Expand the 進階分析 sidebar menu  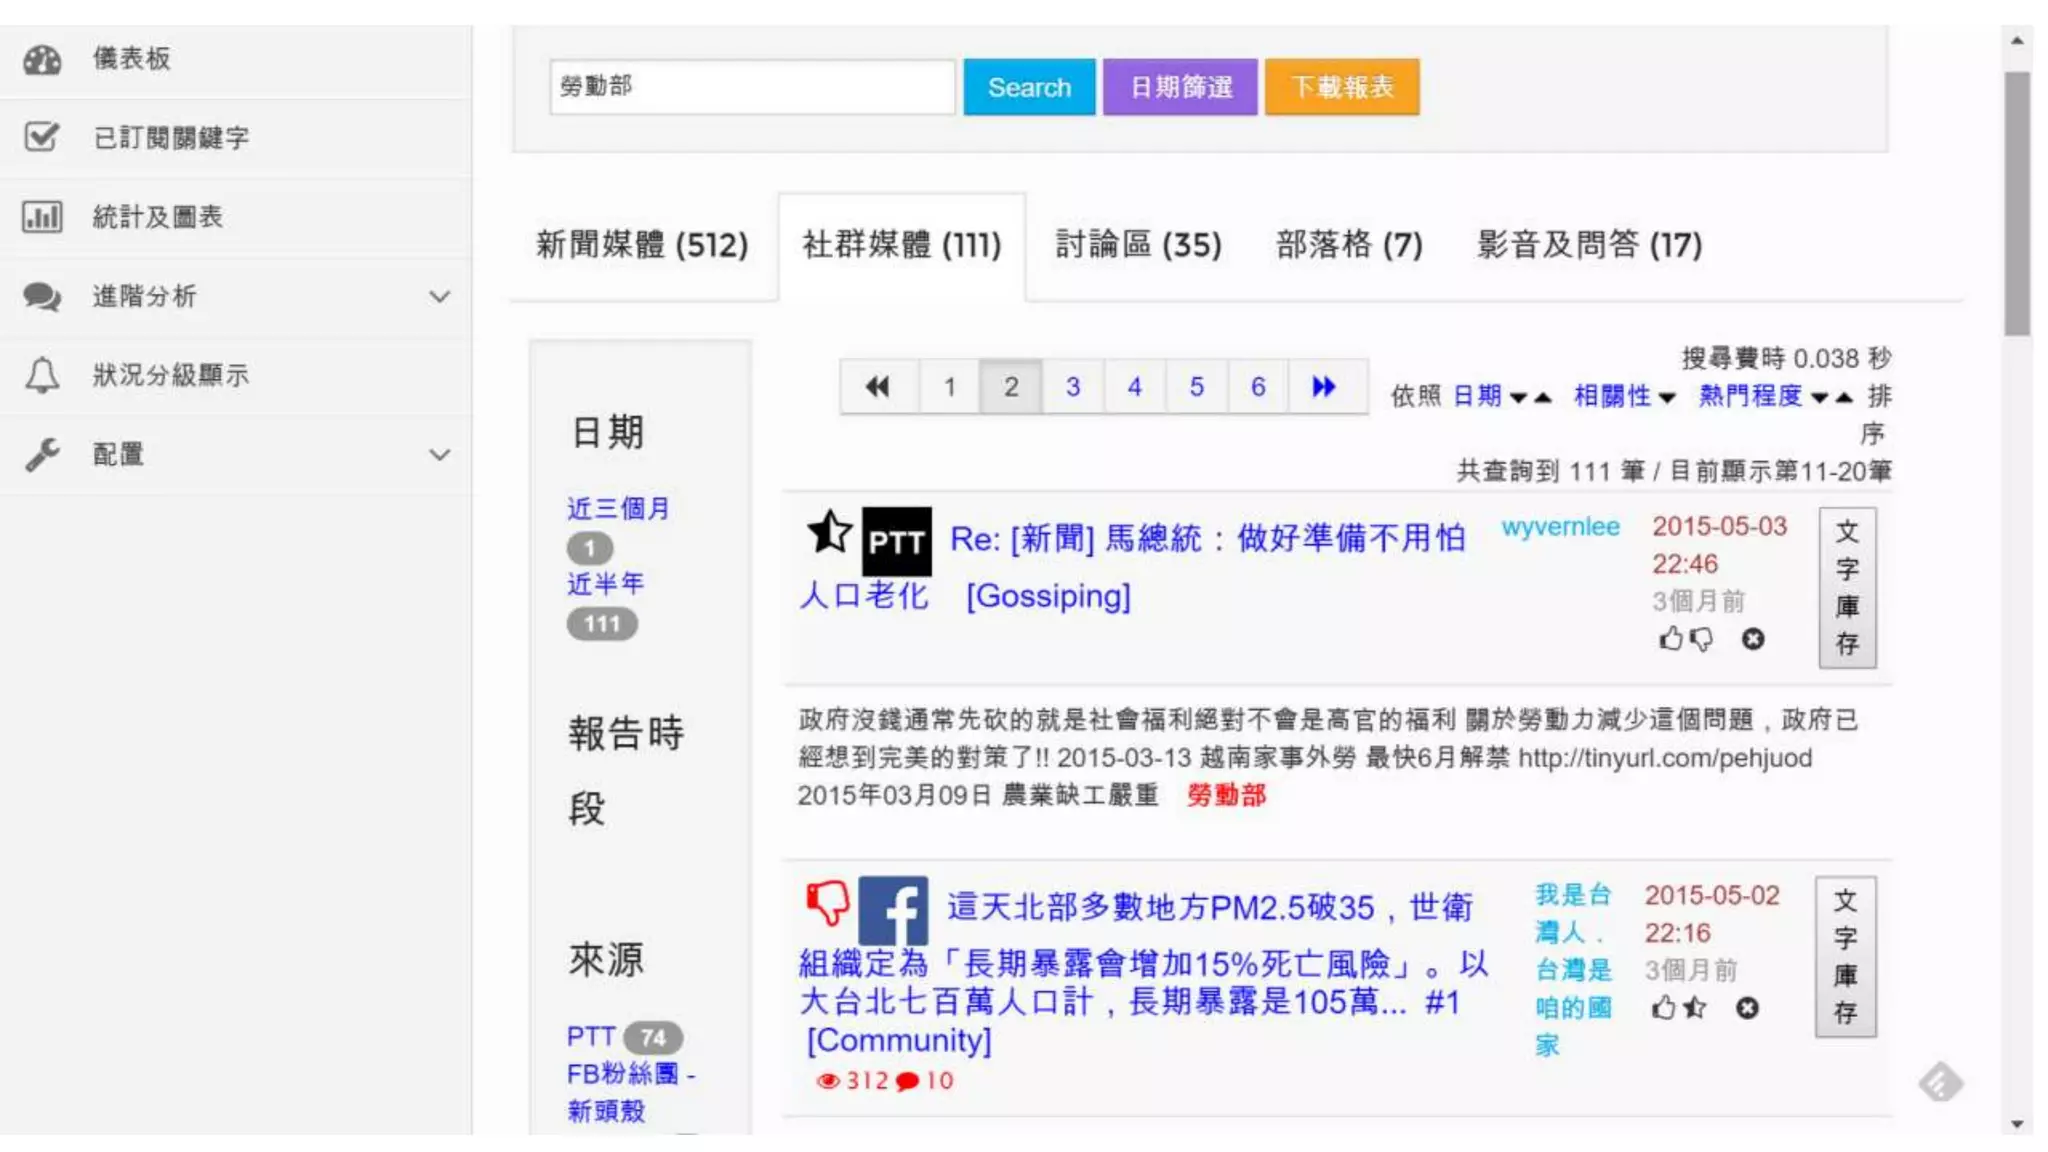tap(438, 297)
